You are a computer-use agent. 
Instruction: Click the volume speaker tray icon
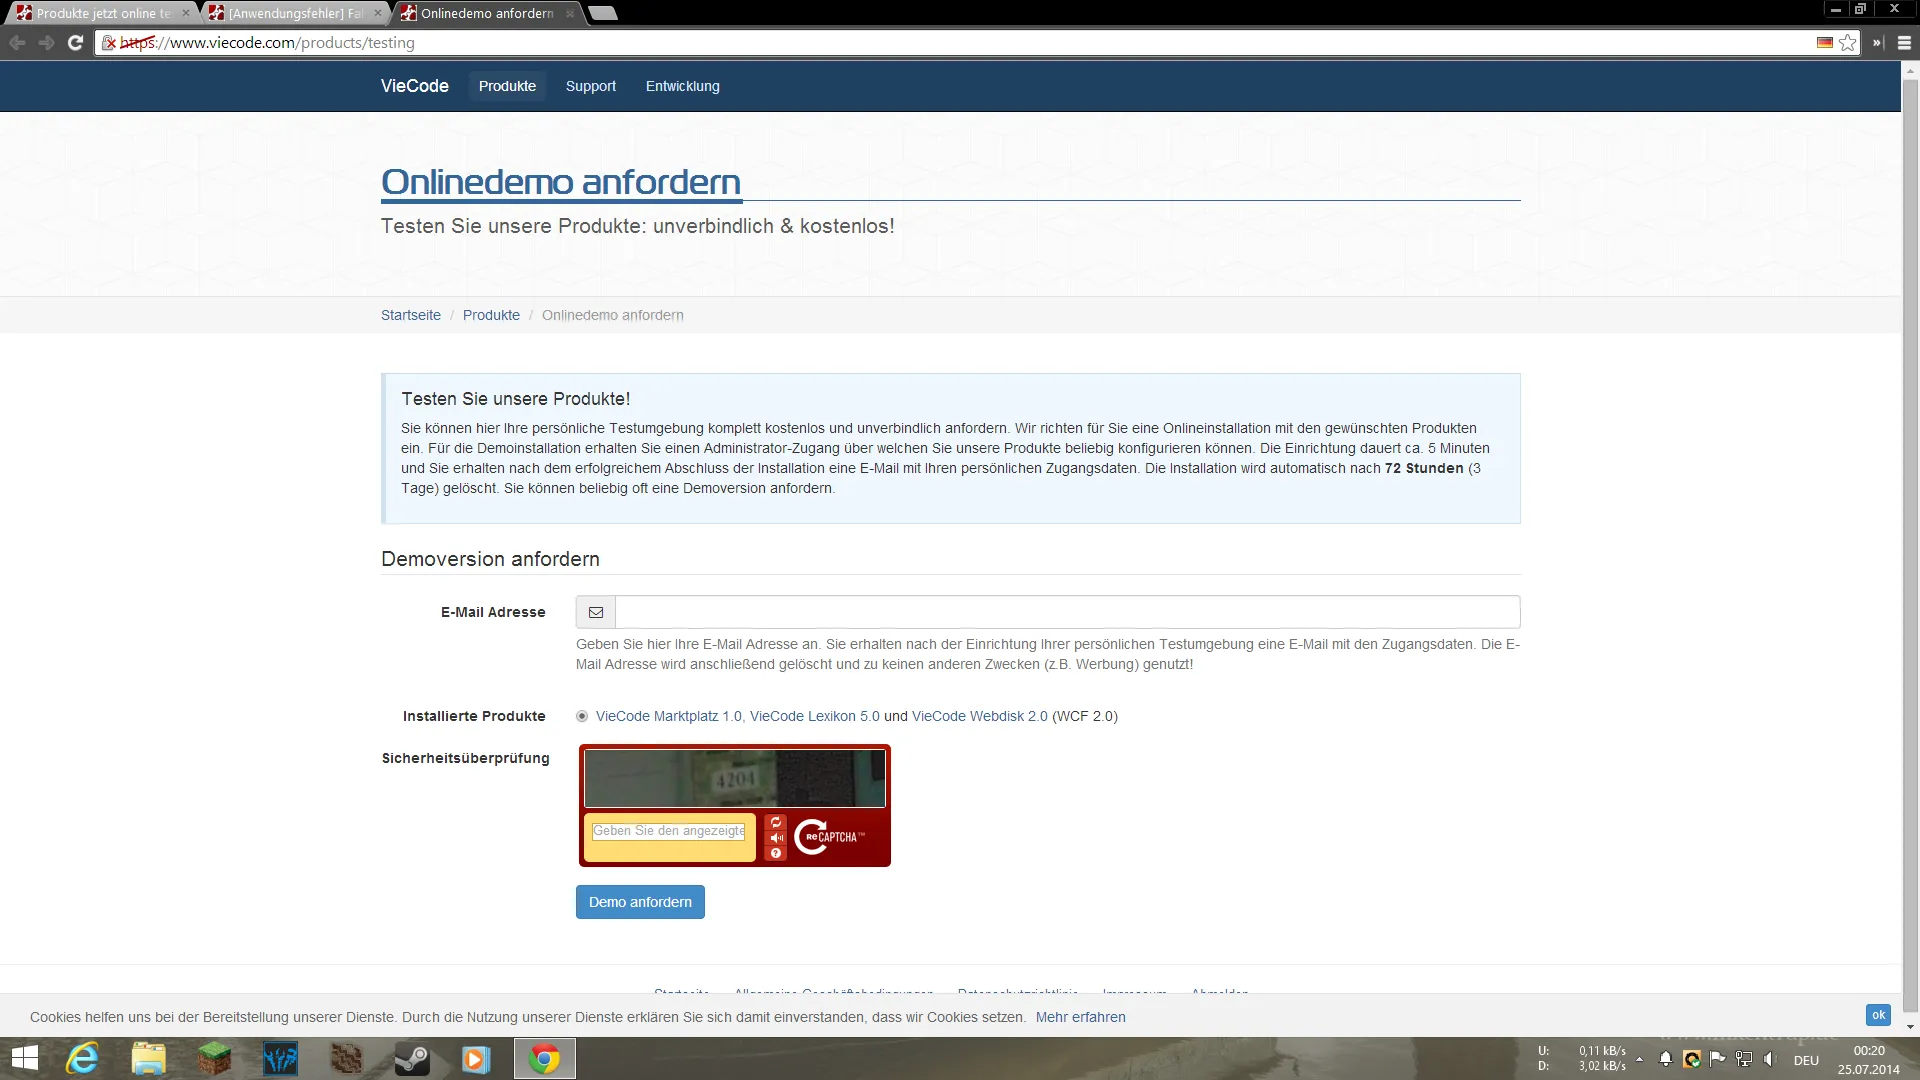1769,1059
